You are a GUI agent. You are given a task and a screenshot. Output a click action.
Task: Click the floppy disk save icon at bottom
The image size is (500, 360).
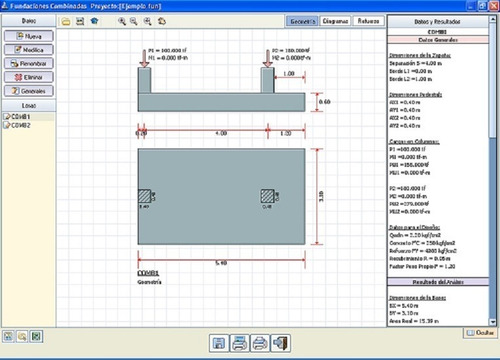(x=219, y=343)
